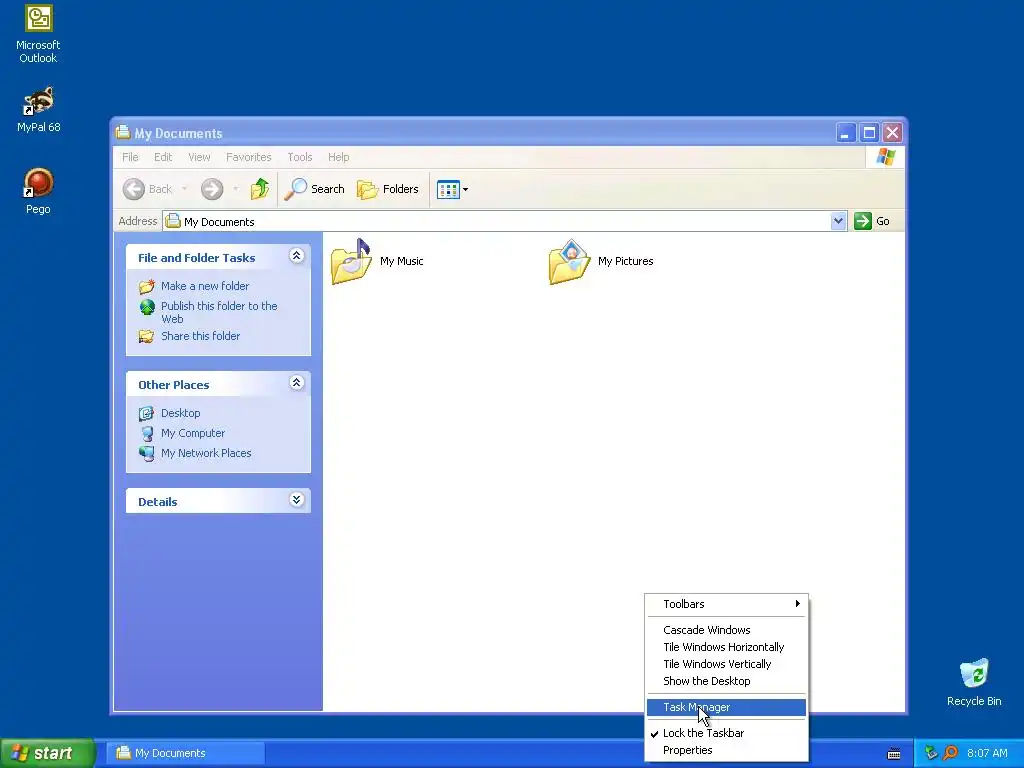Viewport: 1024px width, 768px height.
Task: Go to Desktop in Other Places
Action: tap(180, 413)
